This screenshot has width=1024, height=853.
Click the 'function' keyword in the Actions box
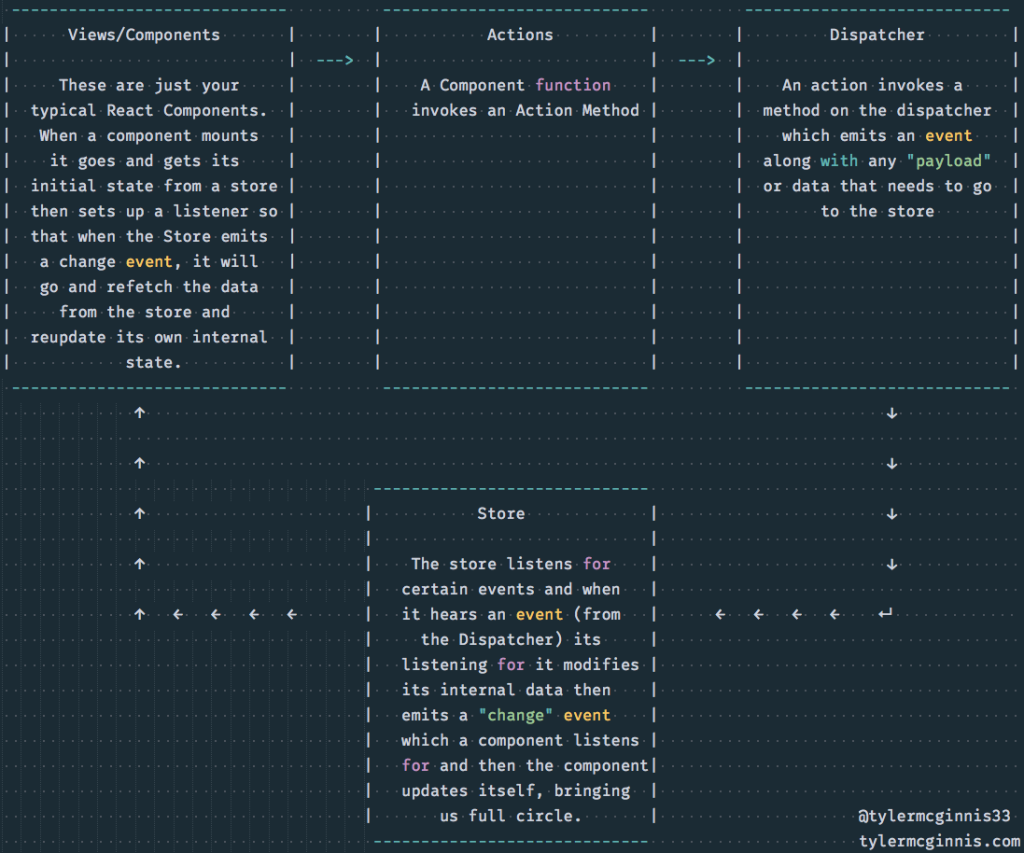click(x=573, y=85)
